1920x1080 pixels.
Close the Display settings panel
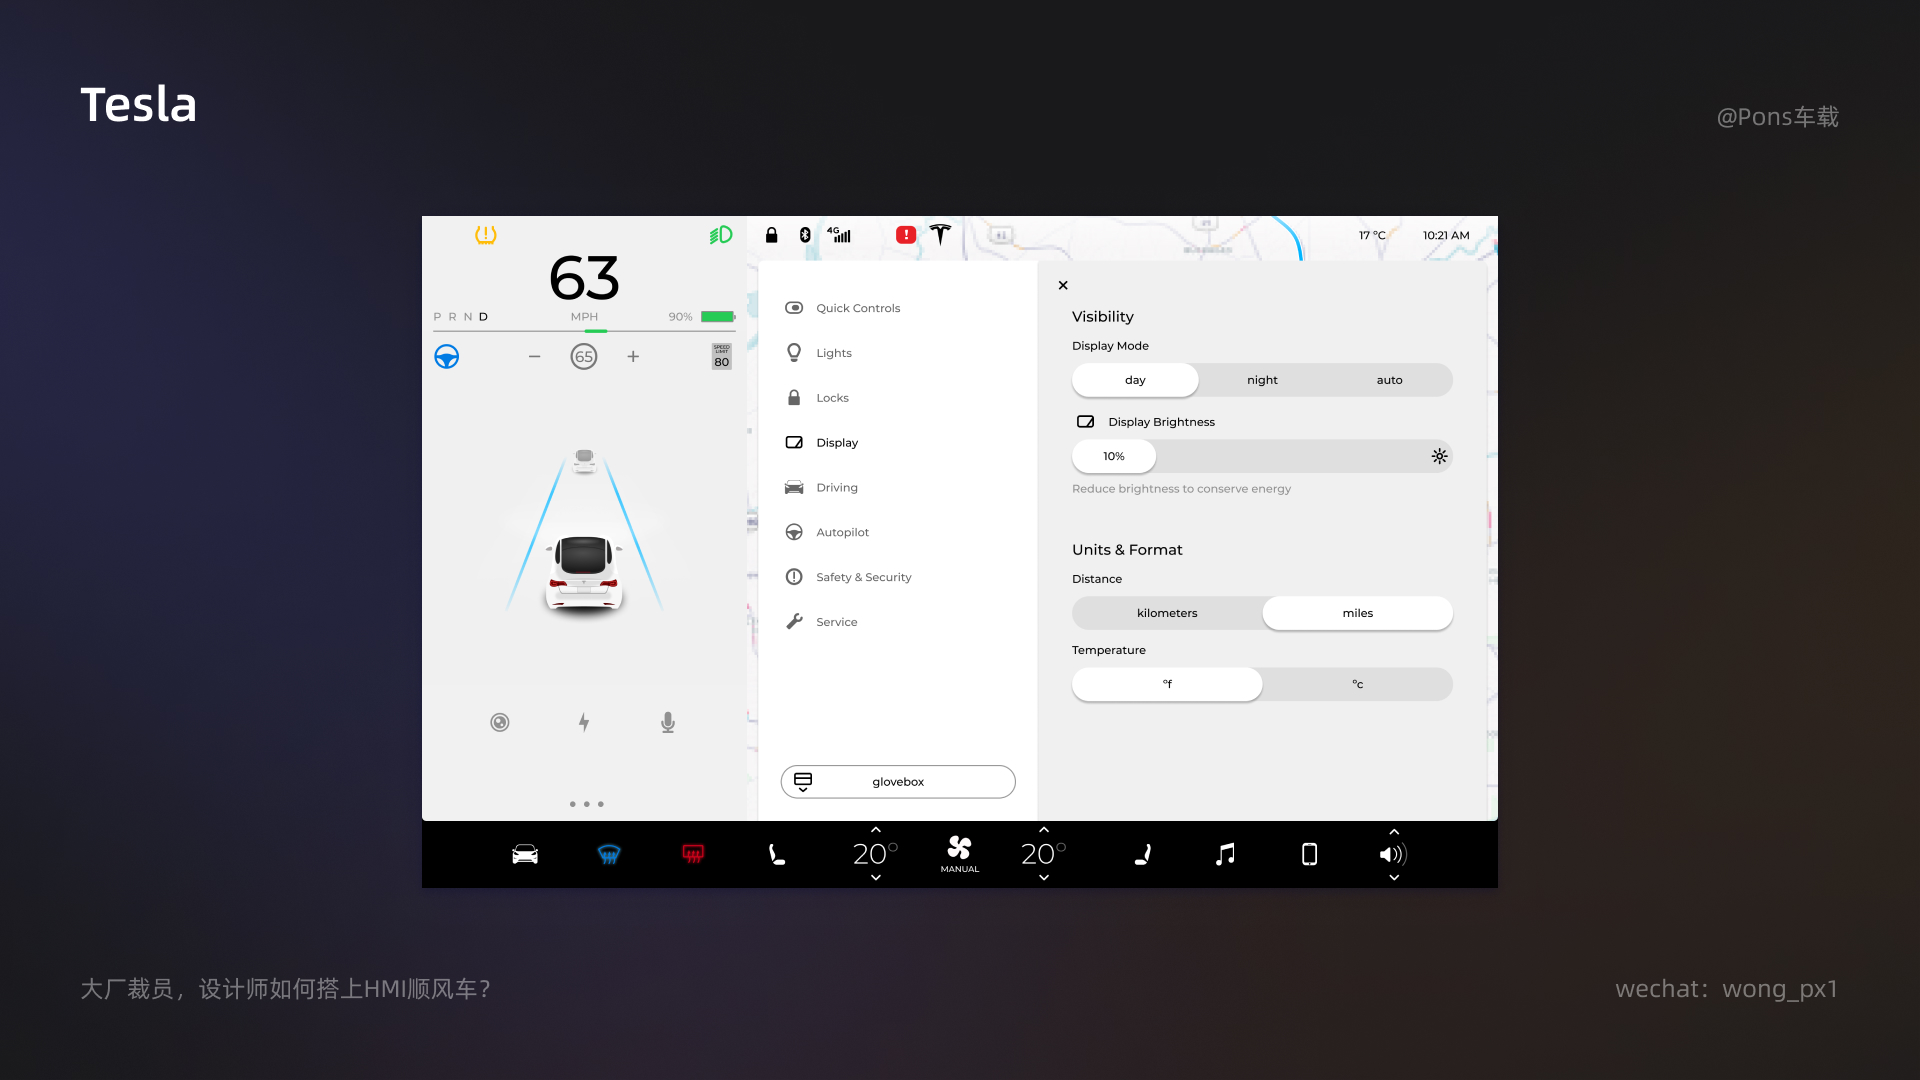1063,285
